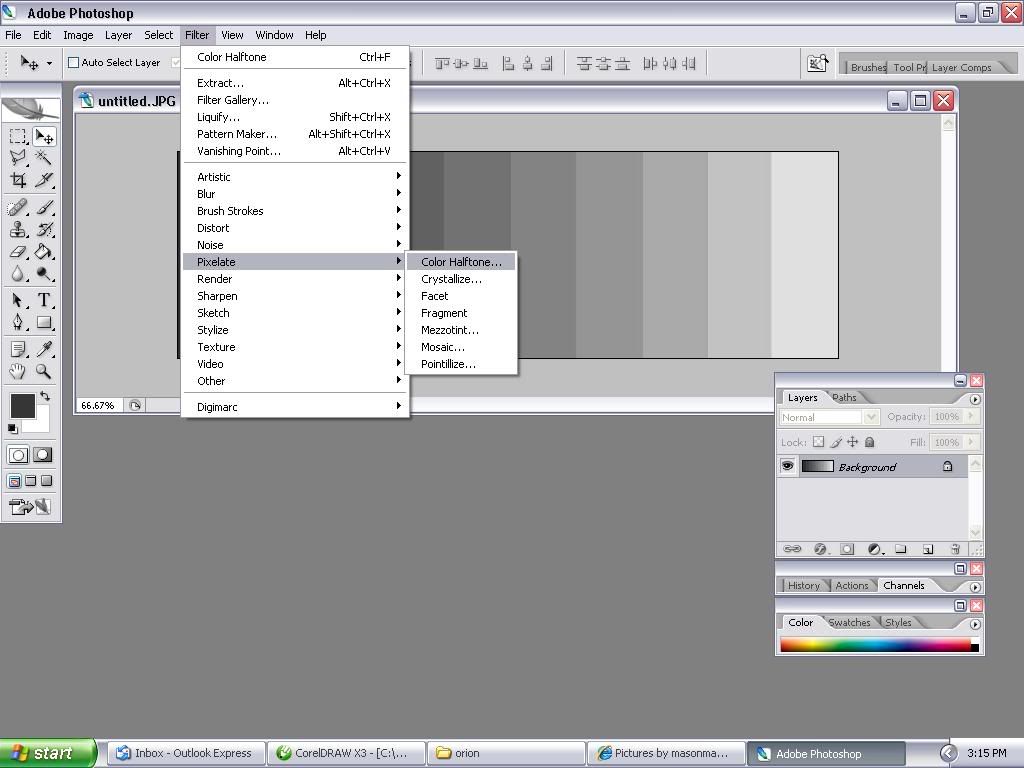Click Edit in ImageReady button

pos(29,506)
